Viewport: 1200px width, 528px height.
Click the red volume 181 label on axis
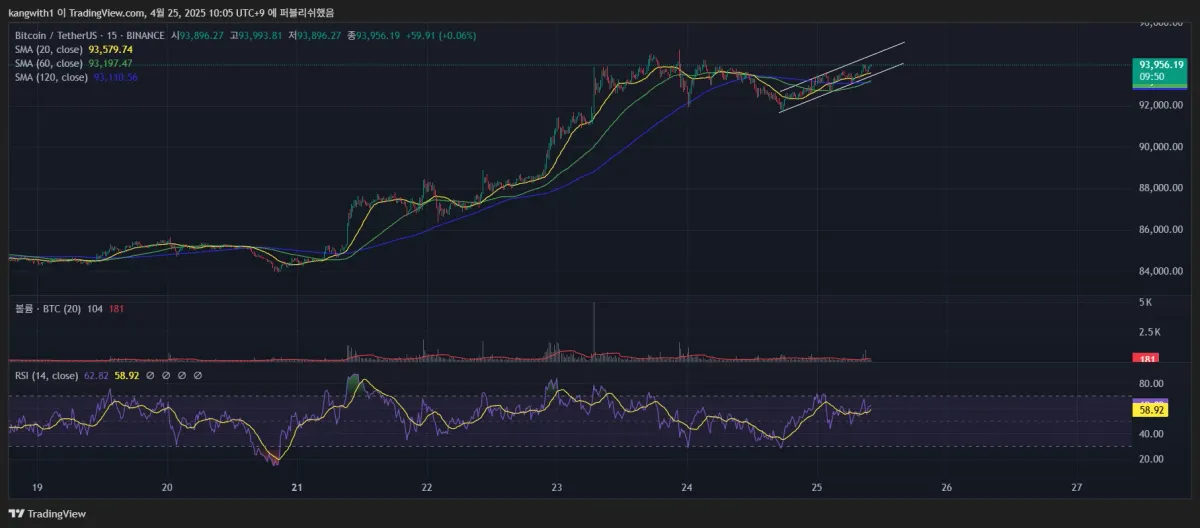pos(1145,359)
